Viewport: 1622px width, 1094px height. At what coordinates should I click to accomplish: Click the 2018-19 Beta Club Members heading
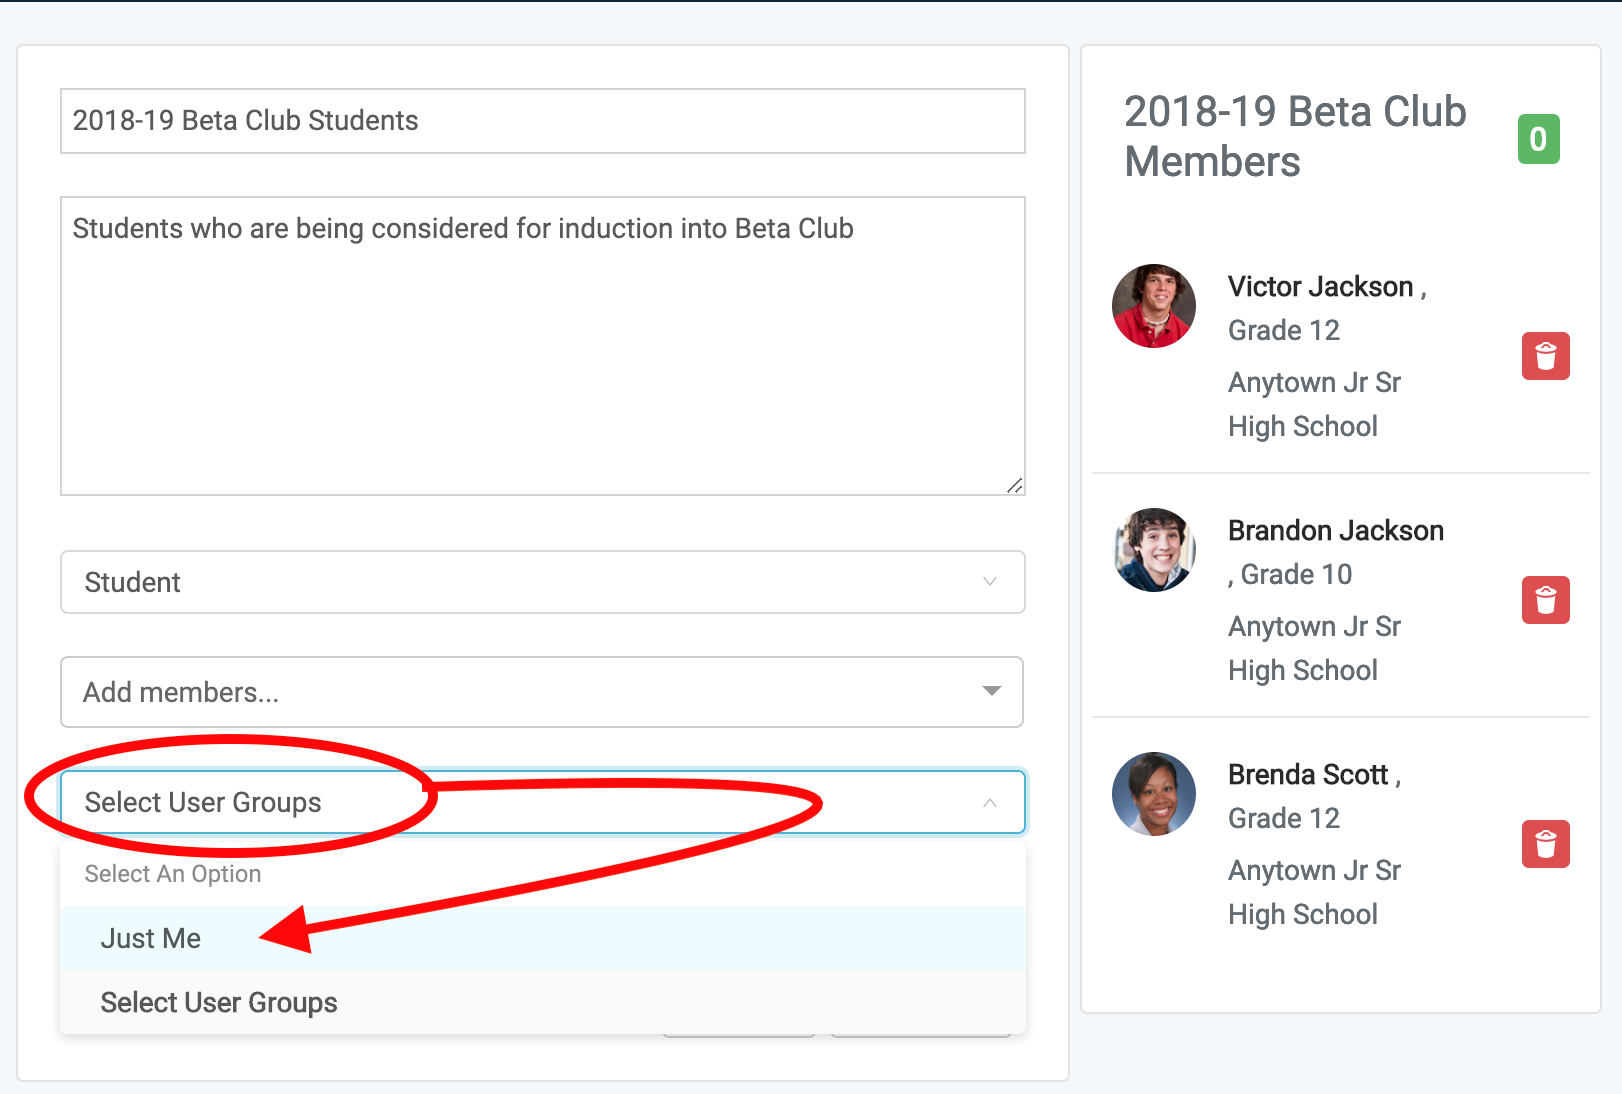click(x=1295, y=137)
